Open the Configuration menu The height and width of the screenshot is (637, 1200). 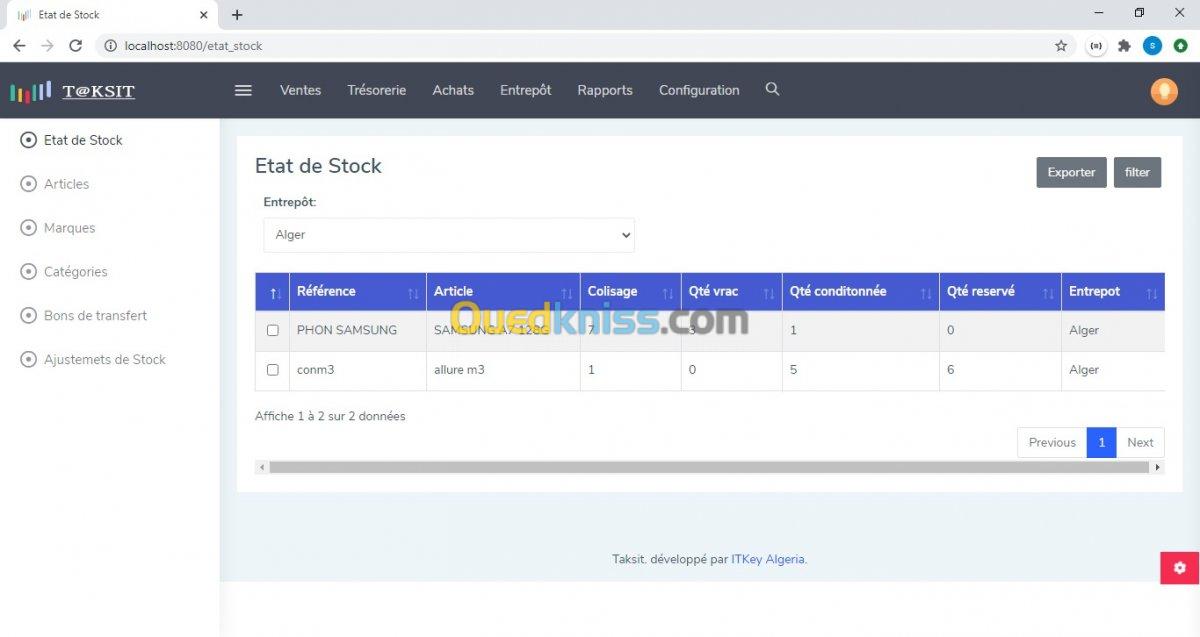[x=699, y=90]
